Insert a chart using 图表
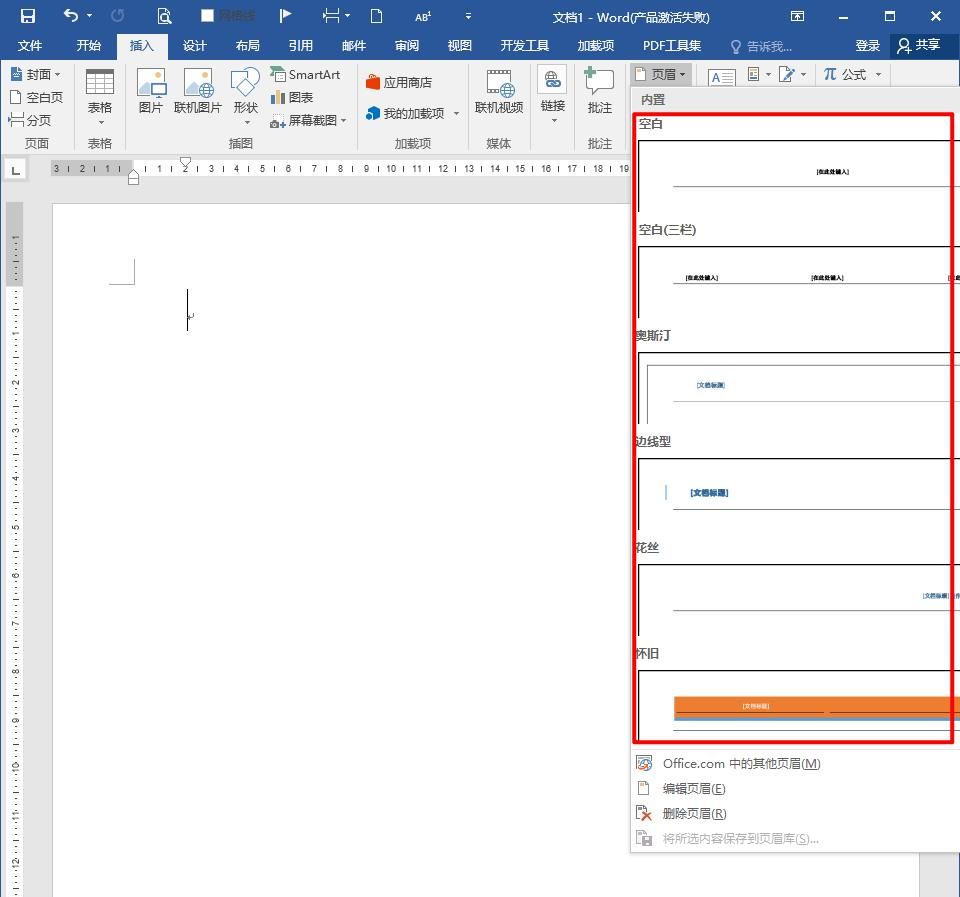960x897 pixels. pyautogui.click(x=292, y=97)
